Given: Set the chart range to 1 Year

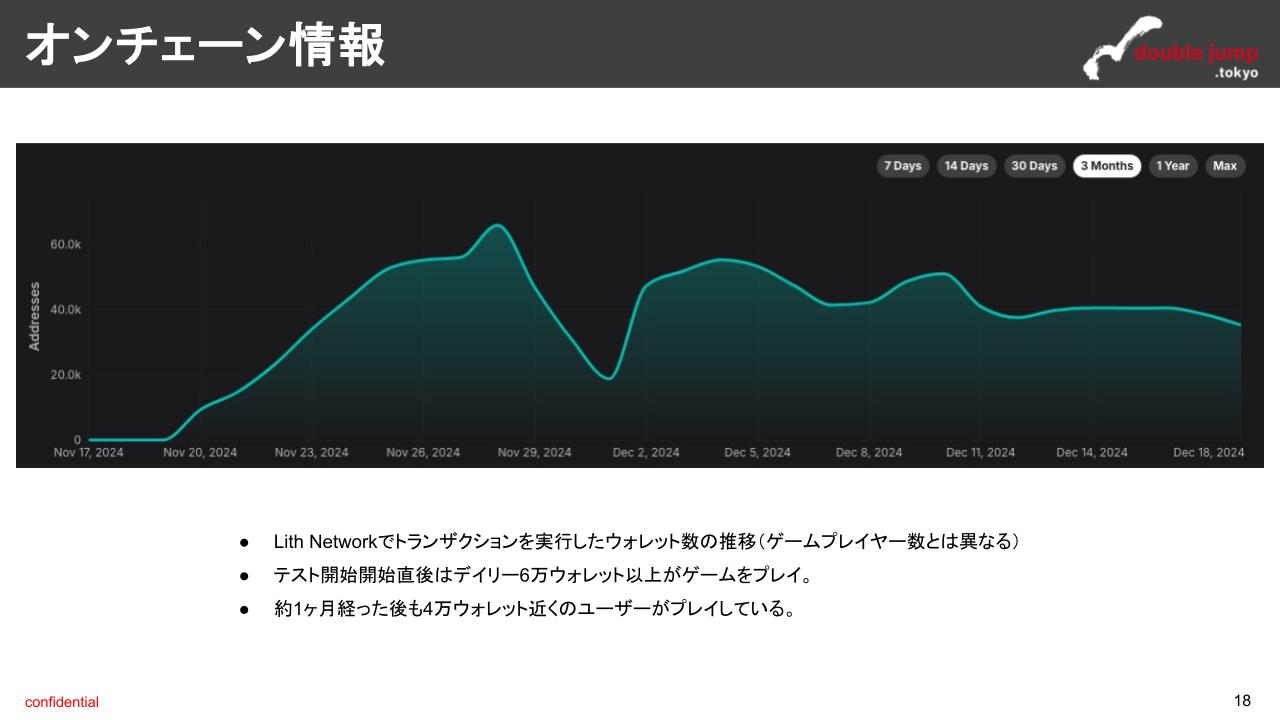Looking at the screenshot, I should click(1172, 166).
